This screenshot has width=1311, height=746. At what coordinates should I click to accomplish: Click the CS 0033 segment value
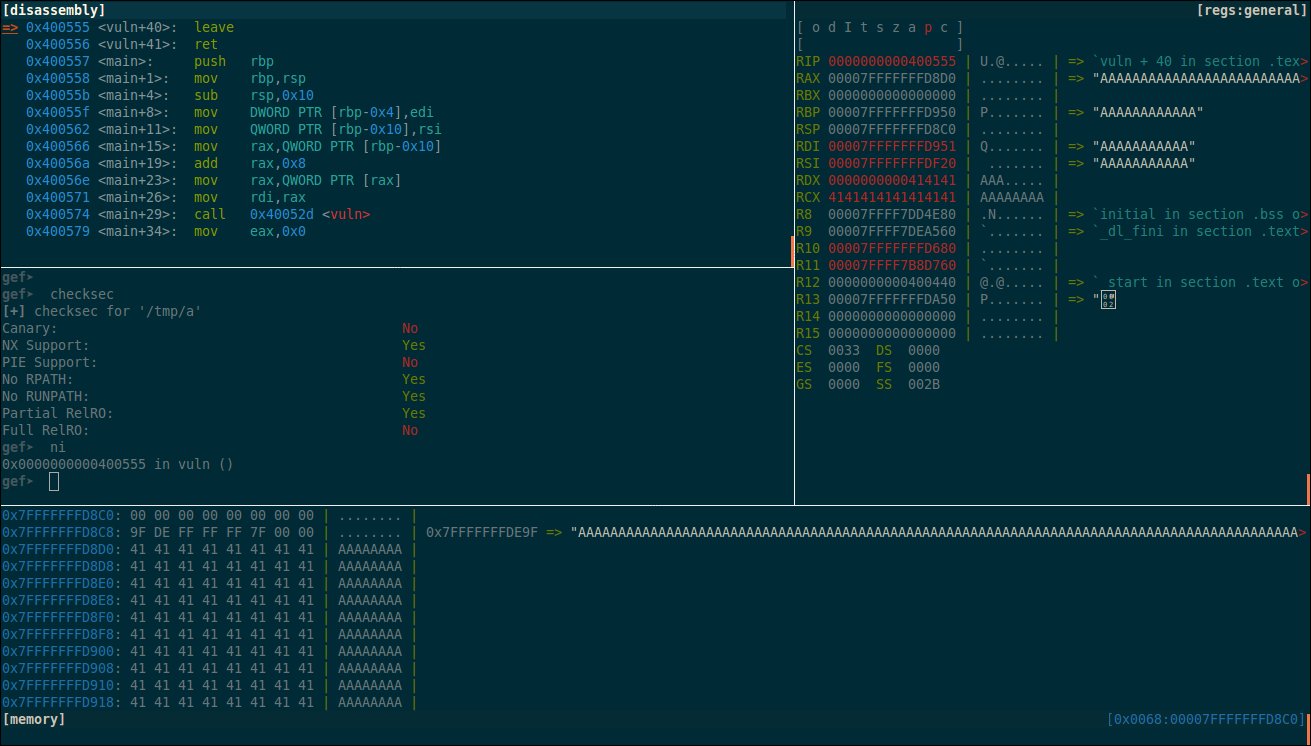(844, 350)
